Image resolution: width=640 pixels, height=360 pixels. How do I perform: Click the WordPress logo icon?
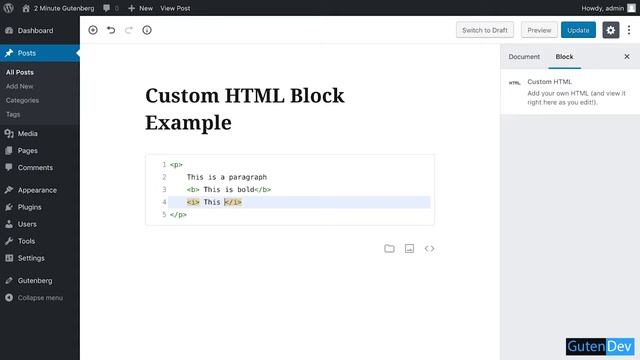pyautogui.click(x=8, y=8)
